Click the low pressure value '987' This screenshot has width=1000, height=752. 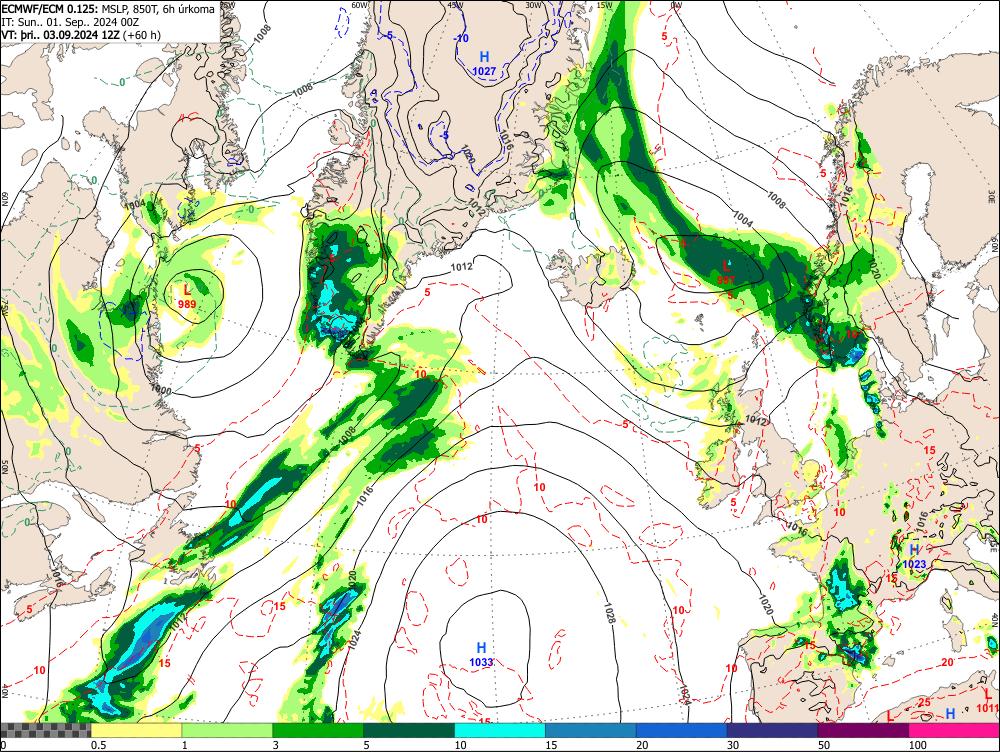pos(726,279)
